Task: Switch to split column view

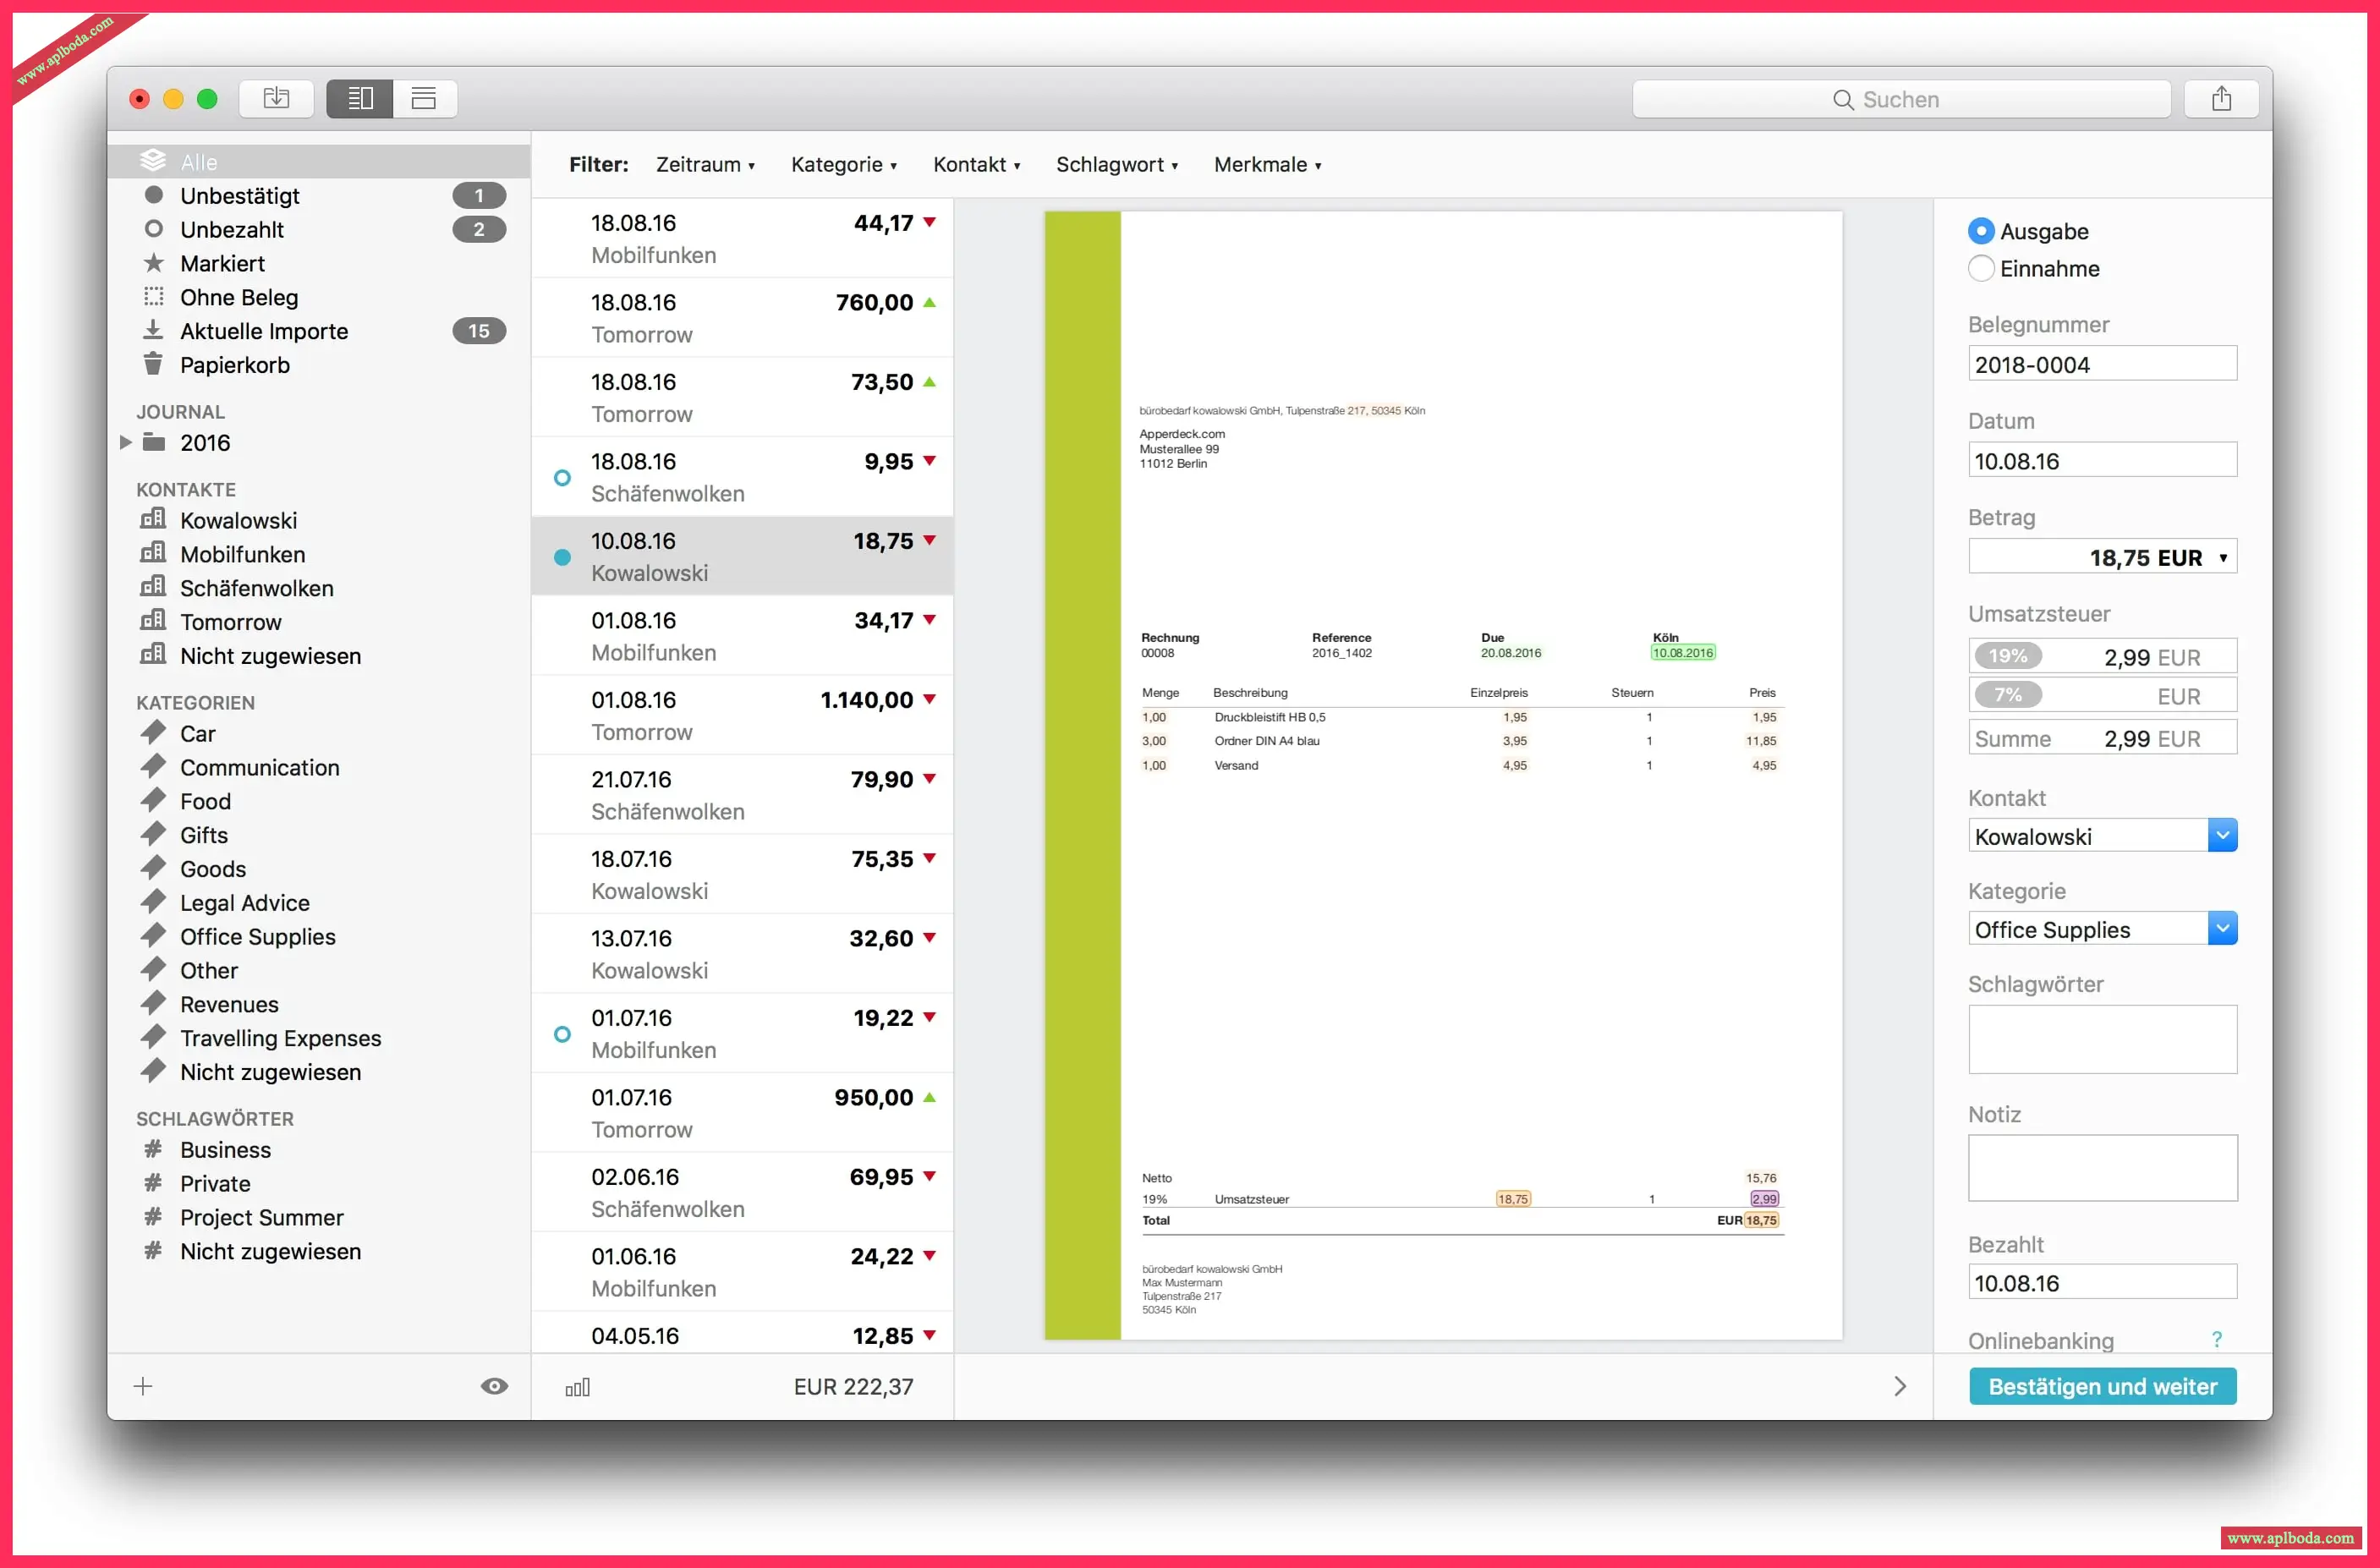Action: tap(360, 98)
